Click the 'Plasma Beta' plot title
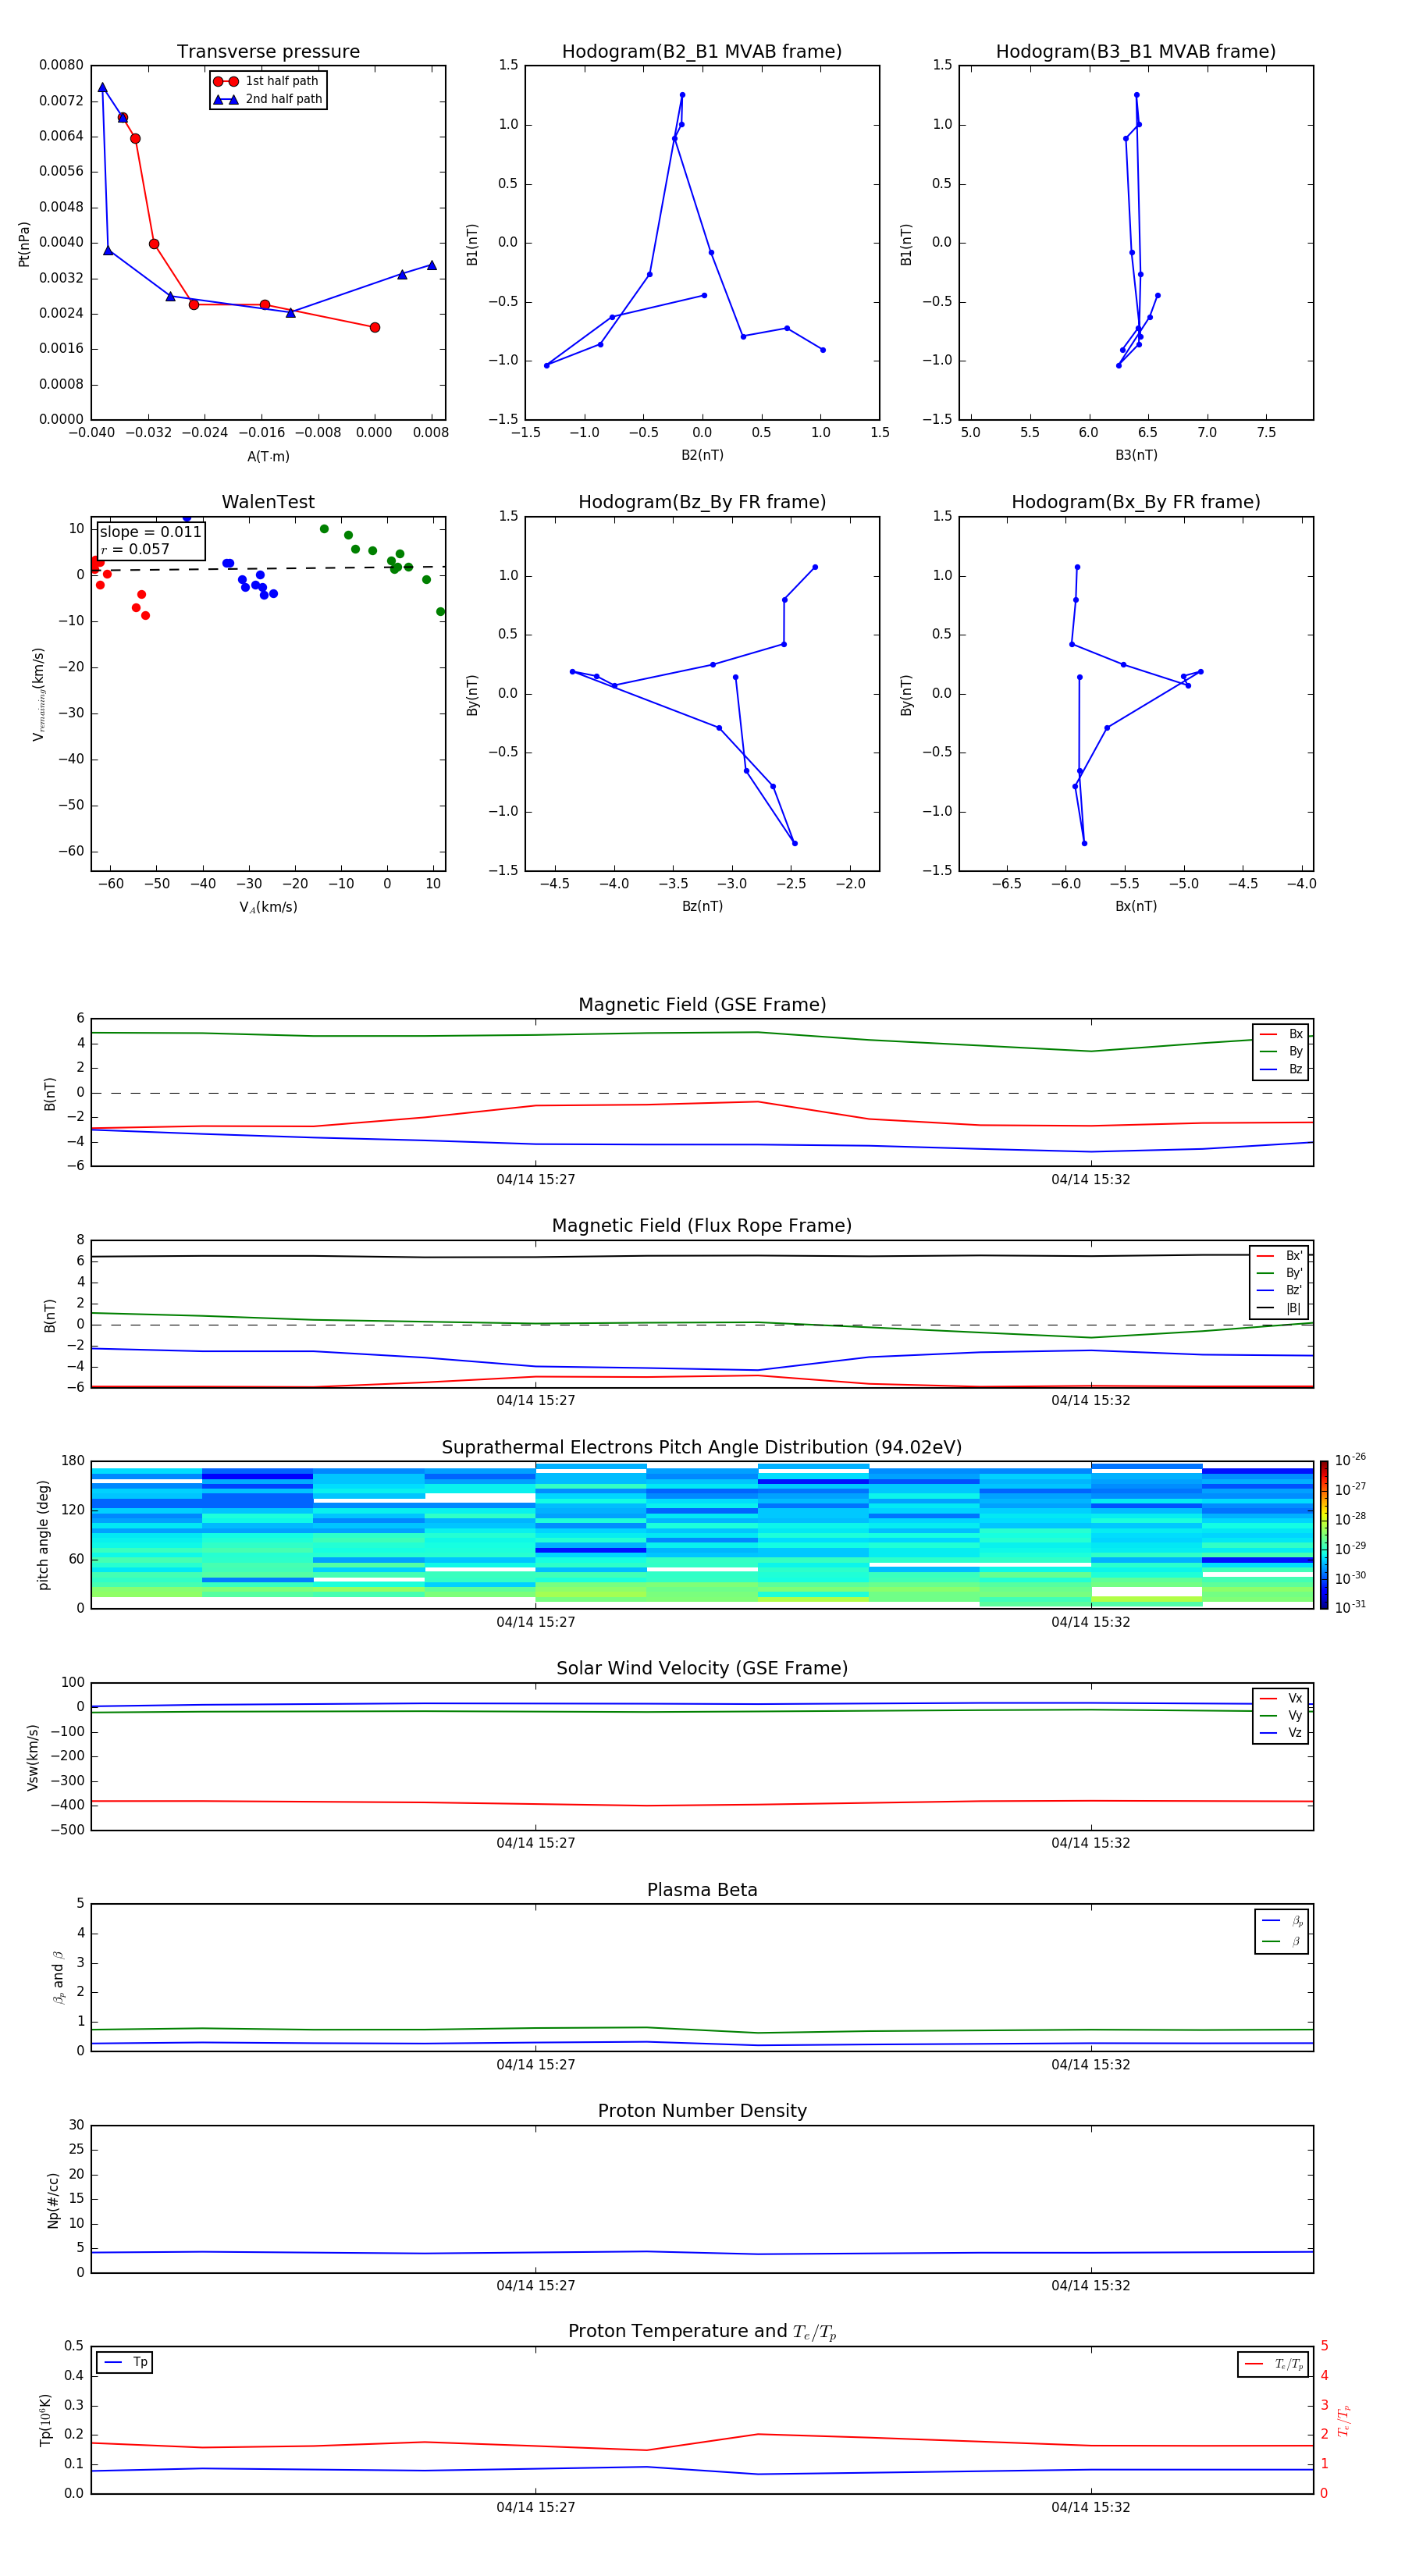This screenshot has height=2576, width=1405. coord(702,1890)
